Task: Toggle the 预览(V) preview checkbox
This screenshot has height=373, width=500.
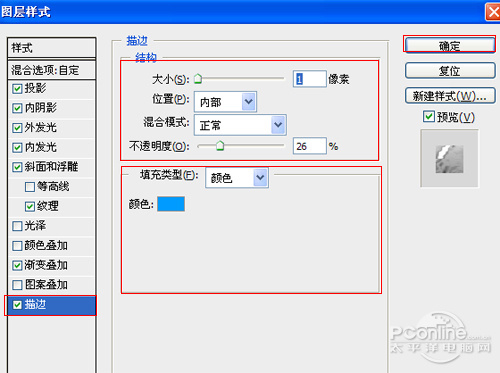Action: point(429,117)
